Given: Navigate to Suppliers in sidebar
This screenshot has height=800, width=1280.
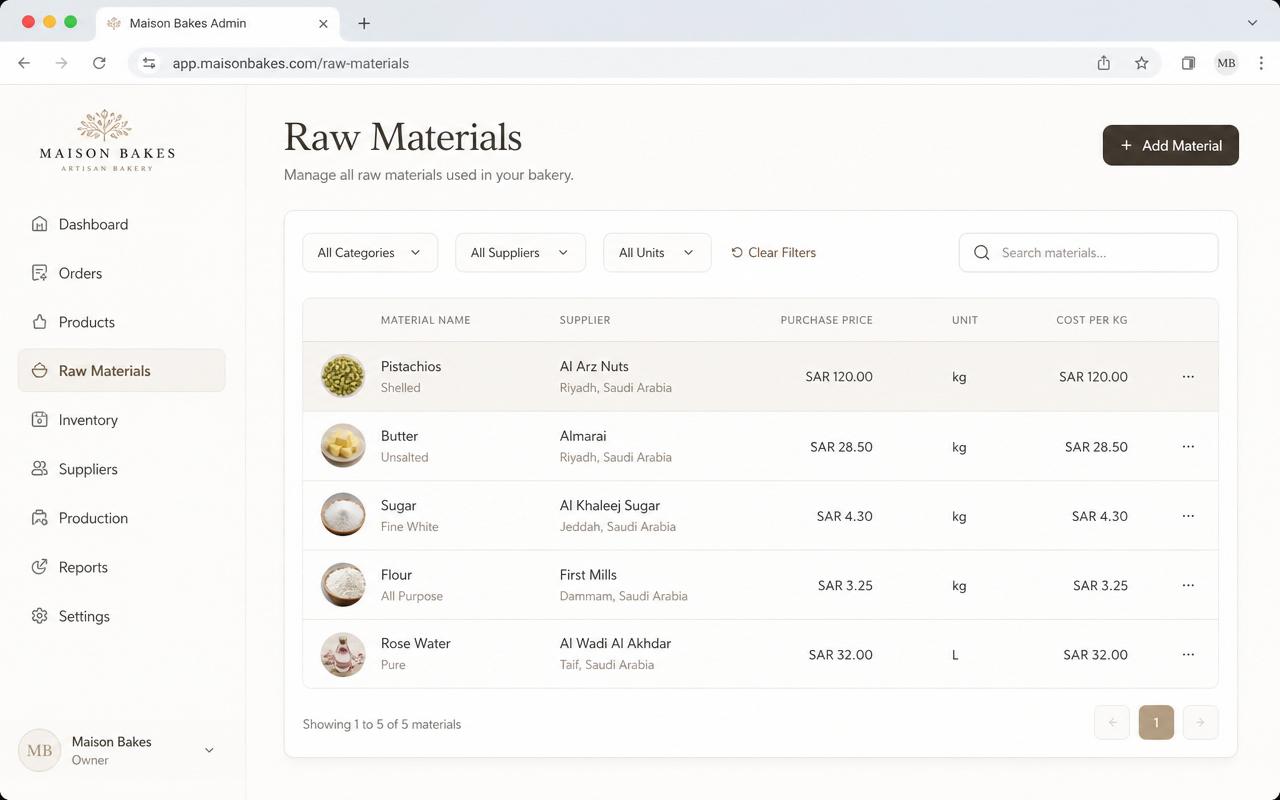Looking at the screenshot, I should [x=121, y=469].
